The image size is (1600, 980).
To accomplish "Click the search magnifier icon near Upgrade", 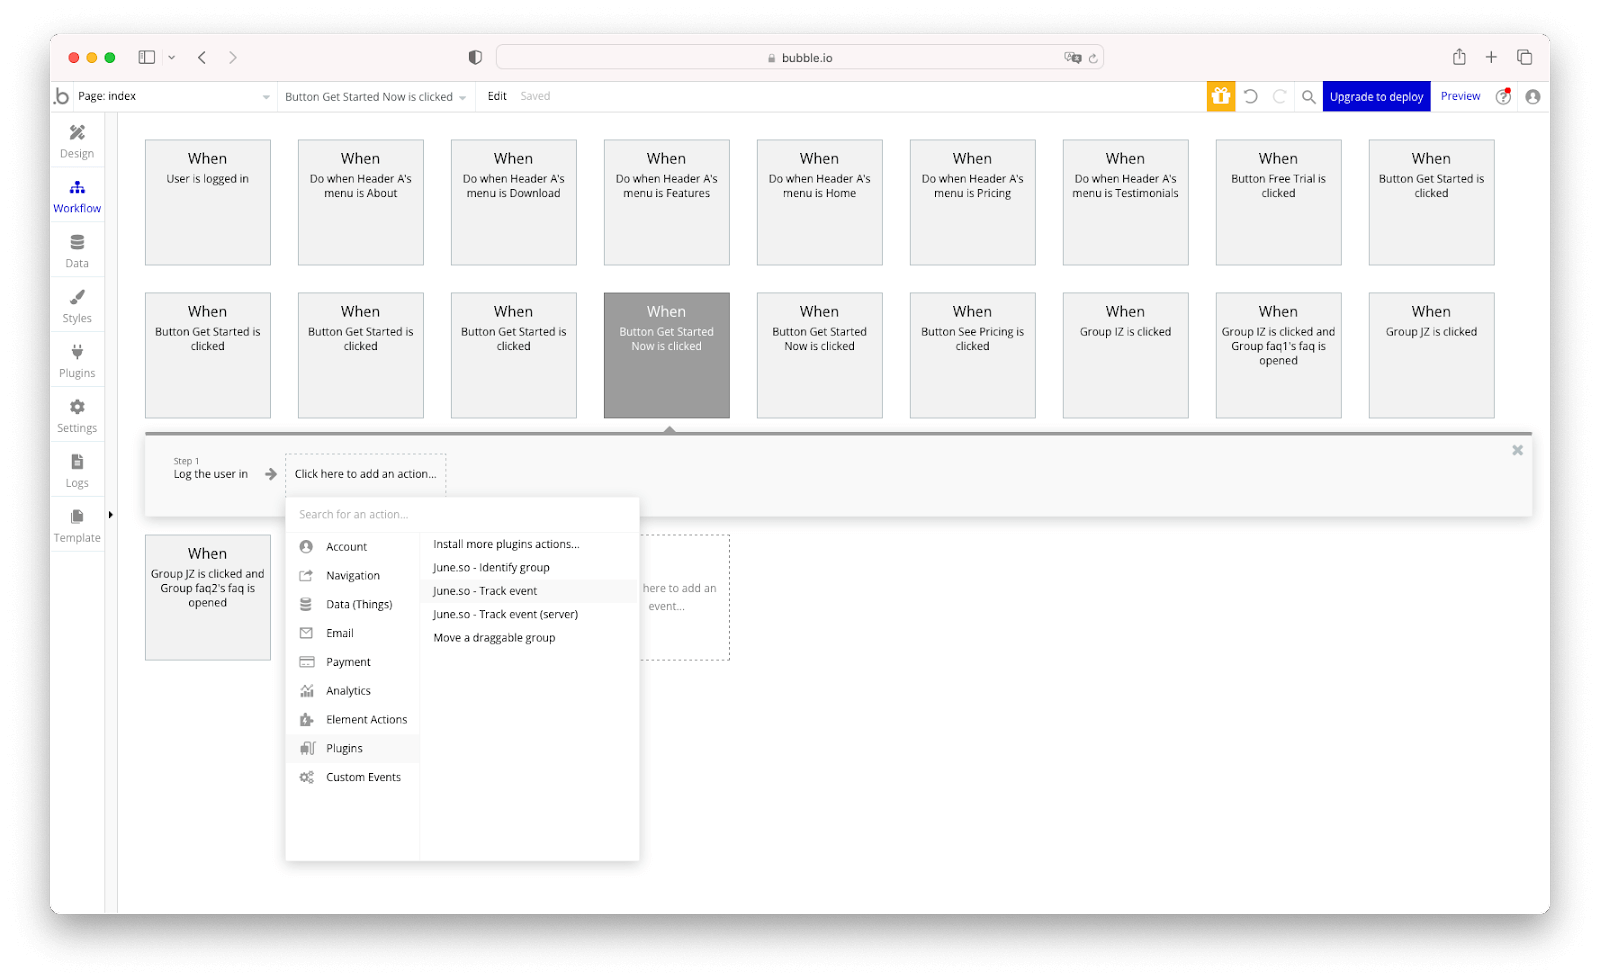I will 1309,96.
